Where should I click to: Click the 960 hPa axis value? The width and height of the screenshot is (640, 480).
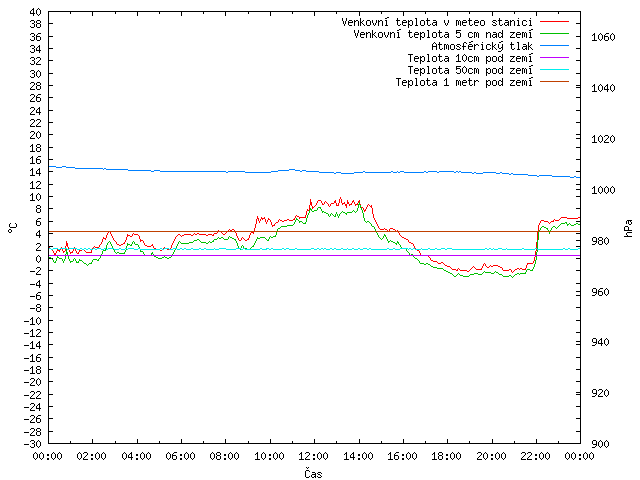pyautogui.click(x=600, y=292)
